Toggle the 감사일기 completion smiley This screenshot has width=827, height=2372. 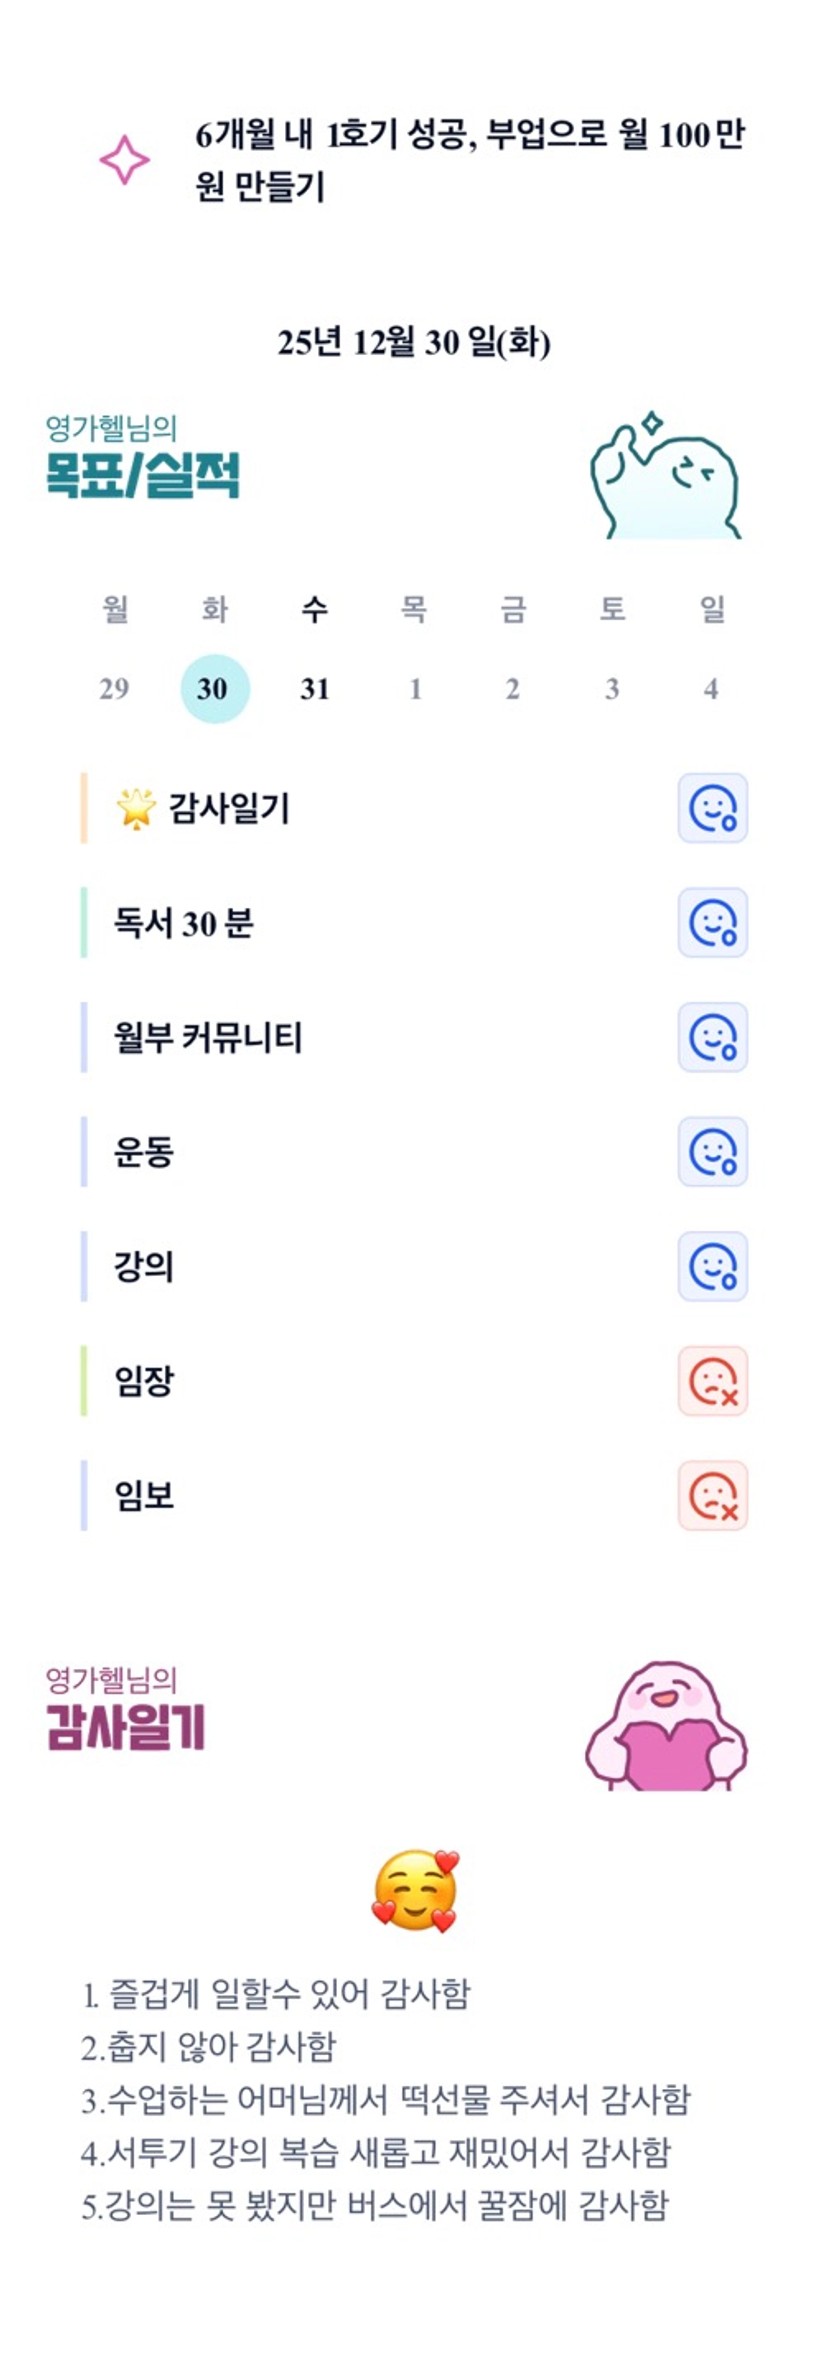[x=713, y=808]
